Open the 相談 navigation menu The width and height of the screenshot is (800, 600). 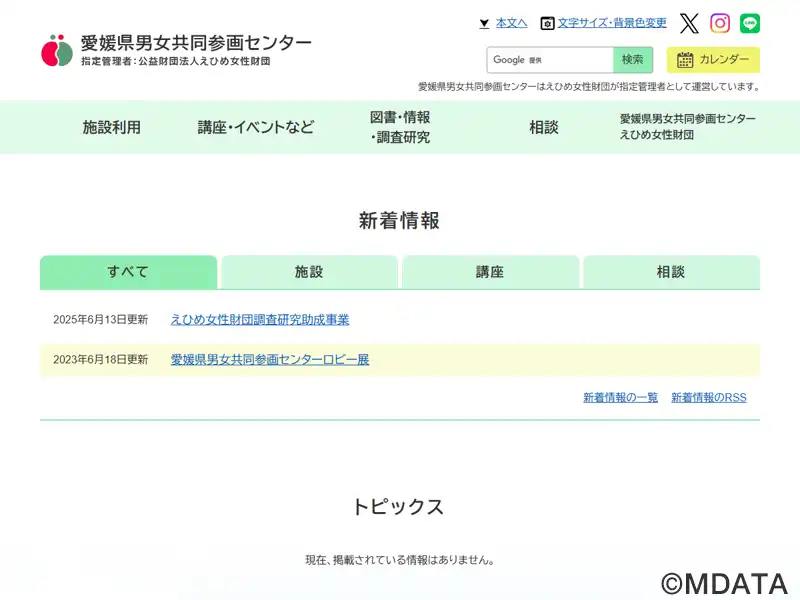tap(544, 127)
